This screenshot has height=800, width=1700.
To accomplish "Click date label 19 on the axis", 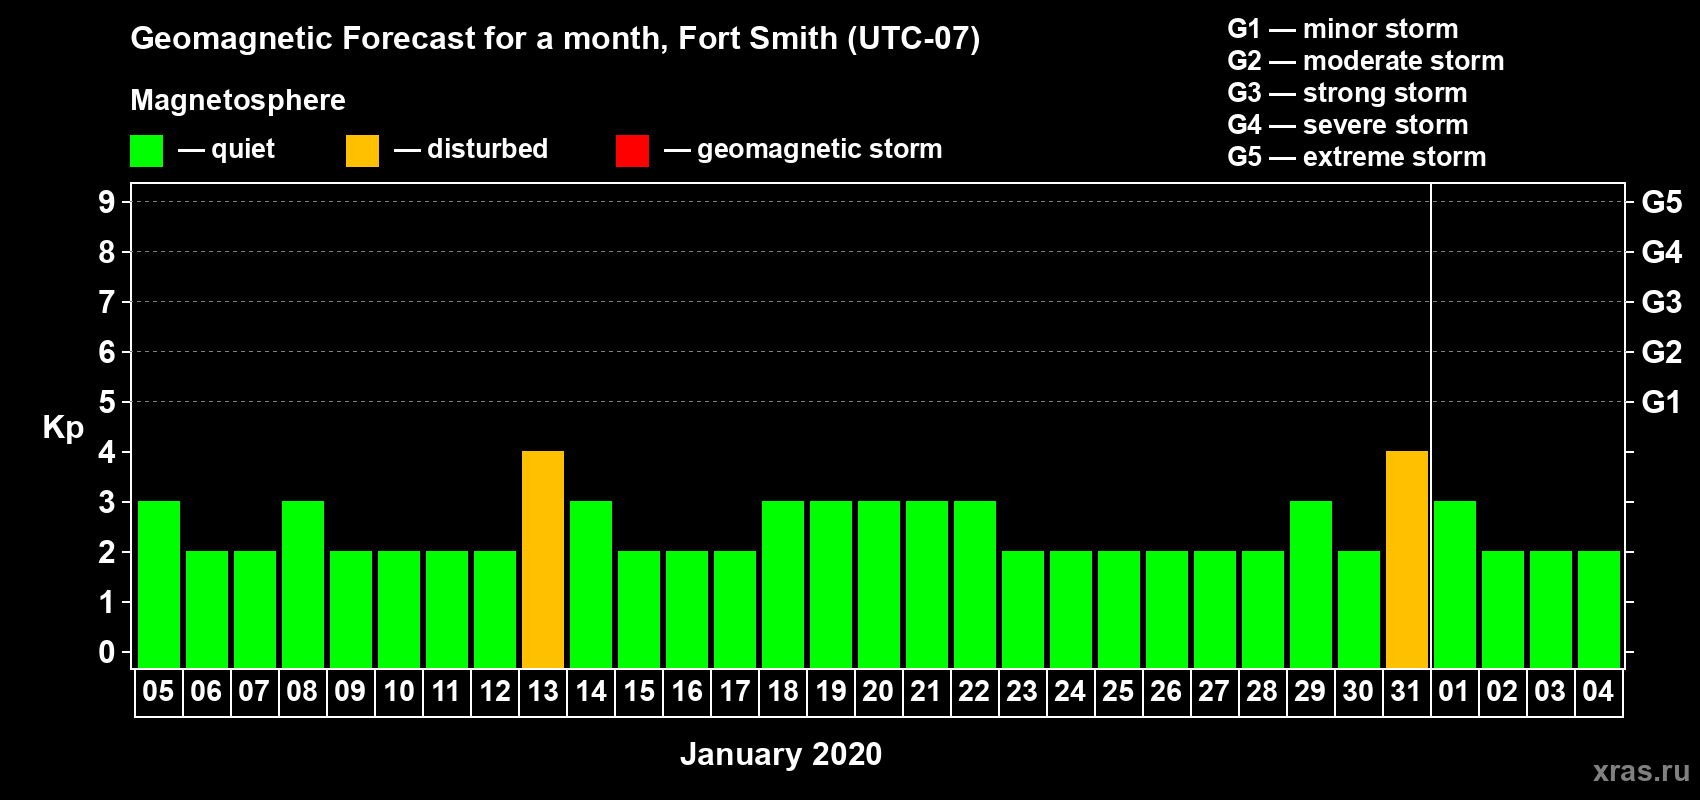I will (831, 691).
